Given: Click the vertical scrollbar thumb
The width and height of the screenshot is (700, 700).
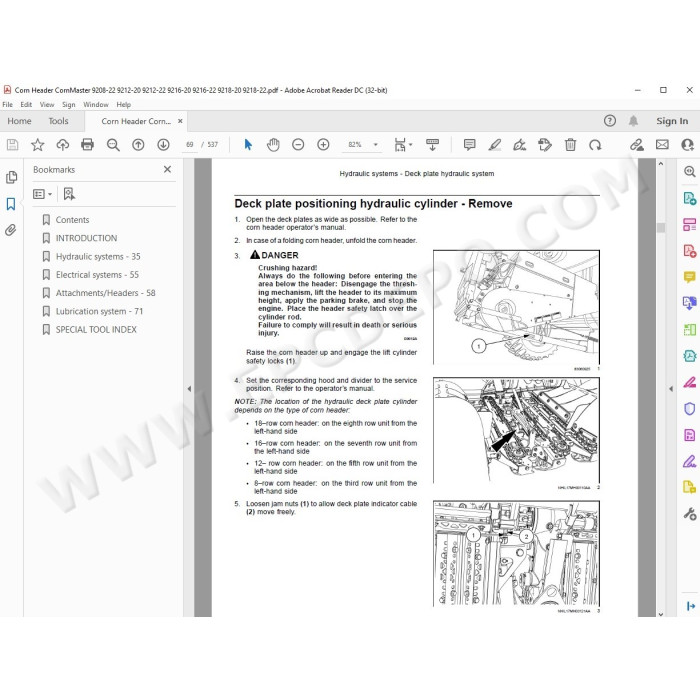Looking at the screenshot, I should click(x=661, y=227).
